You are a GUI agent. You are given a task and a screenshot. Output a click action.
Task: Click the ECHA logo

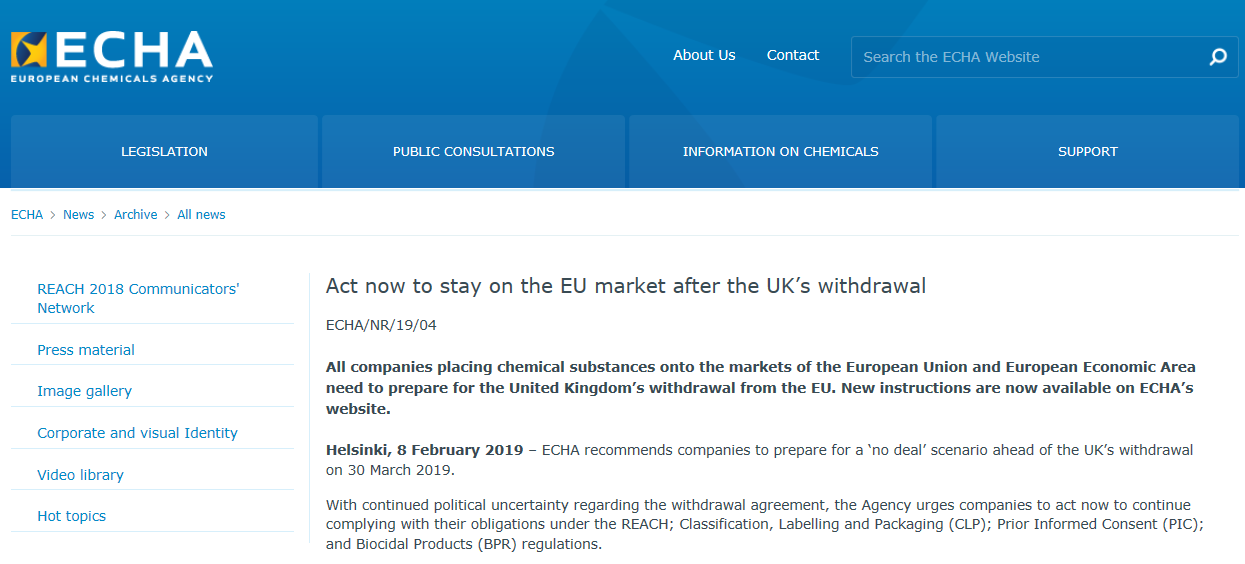click(112, 56)
